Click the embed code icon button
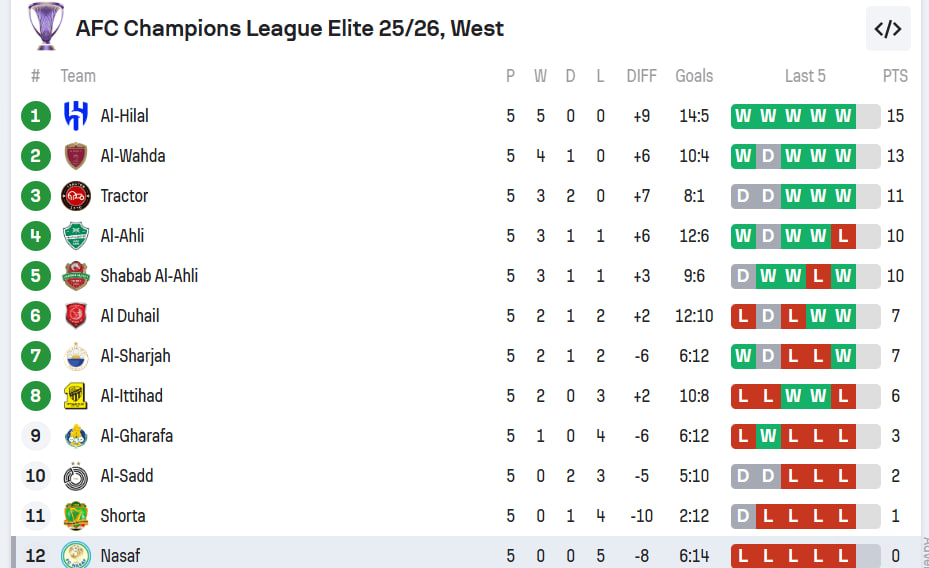This screenshot has height=568, width=929. (888, 28)
